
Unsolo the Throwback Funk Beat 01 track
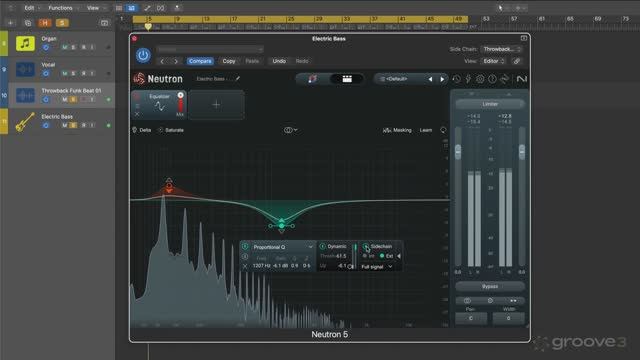[73, 100]
